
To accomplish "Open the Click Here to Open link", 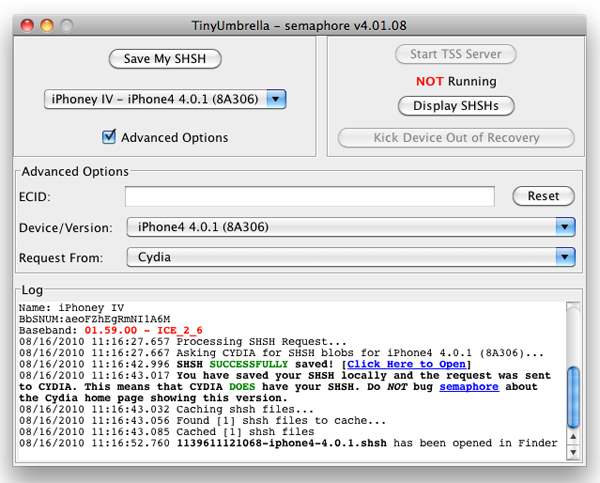I will (406, 364).
